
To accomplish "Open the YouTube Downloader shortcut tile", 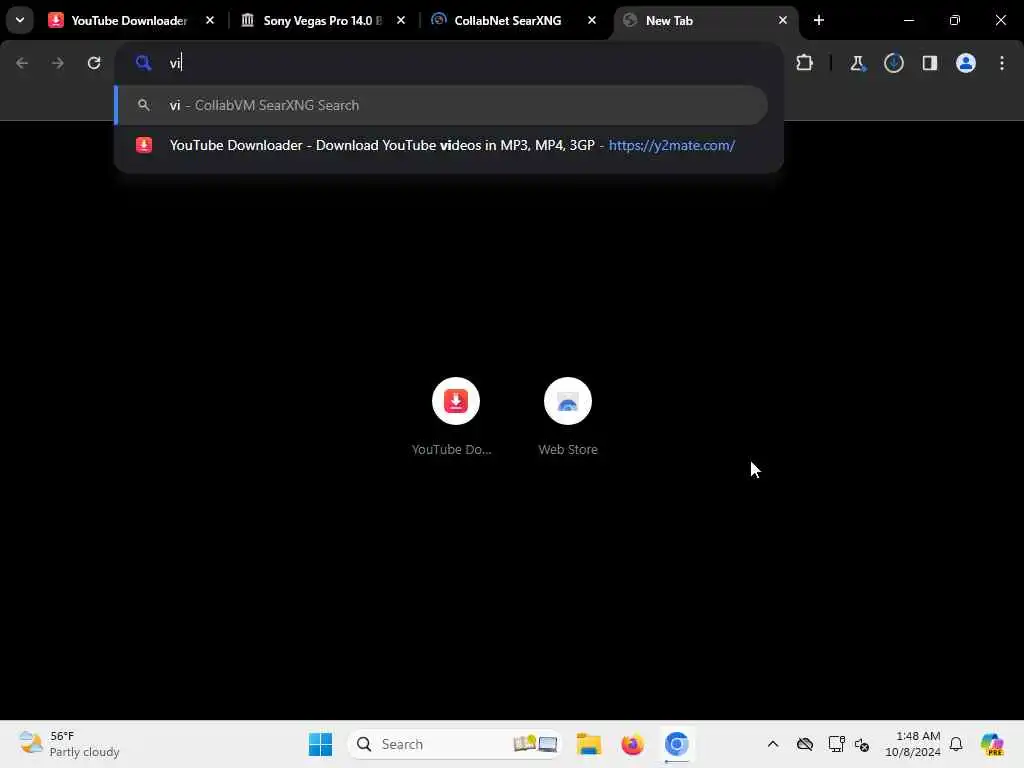I will (x=455, y=416).
